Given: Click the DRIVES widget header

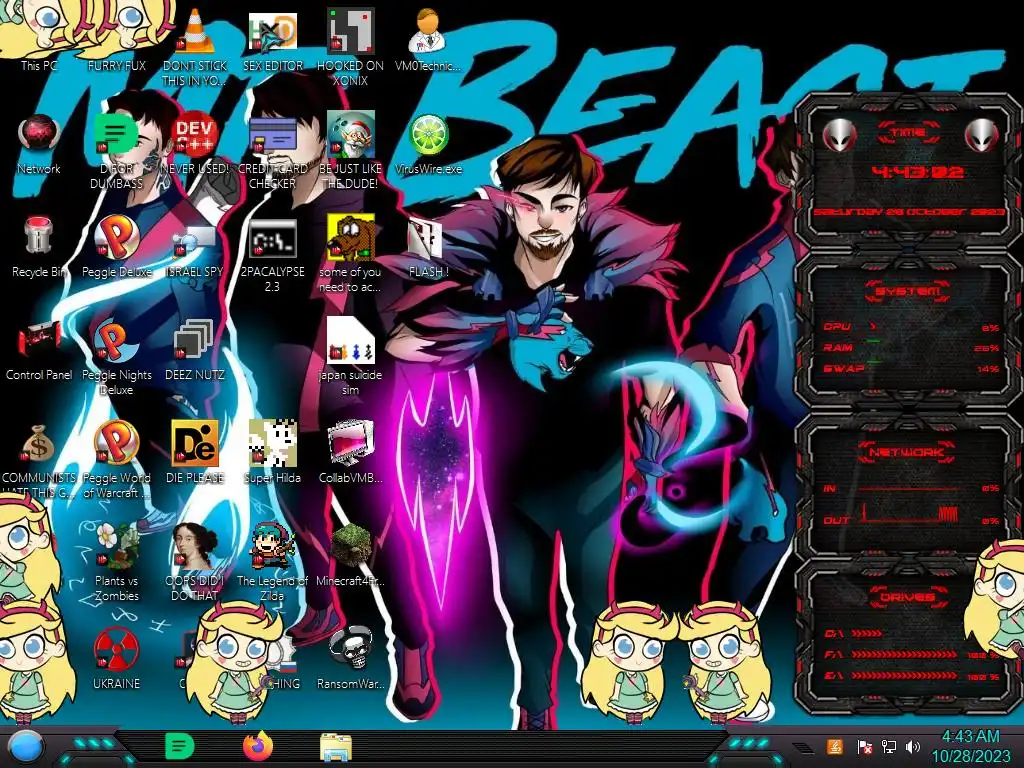Looking at the screenshot, I should tap(908, 597).
